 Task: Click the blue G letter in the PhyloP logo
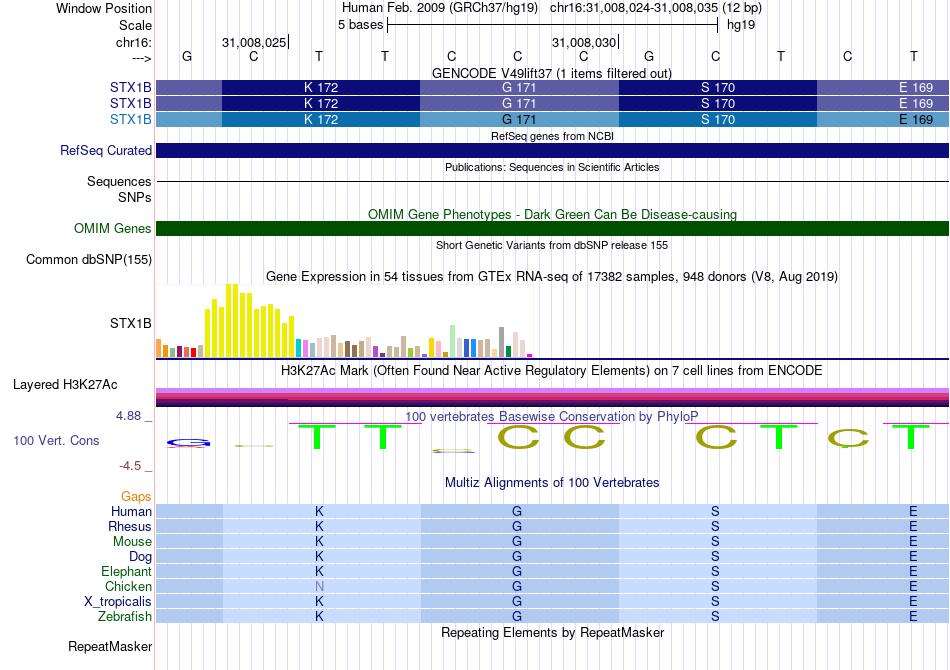click(188, 443)
